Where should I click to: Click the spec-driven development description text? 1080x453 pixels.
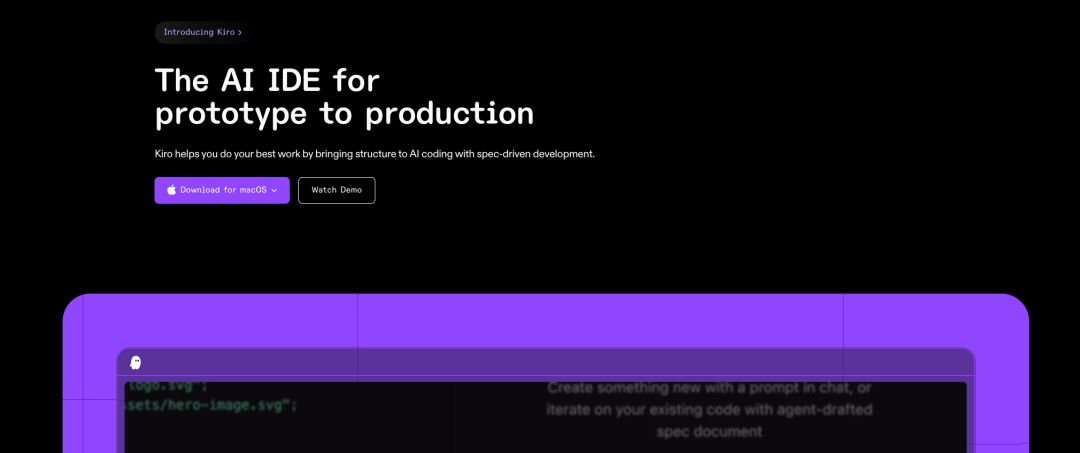coord(375,154)
